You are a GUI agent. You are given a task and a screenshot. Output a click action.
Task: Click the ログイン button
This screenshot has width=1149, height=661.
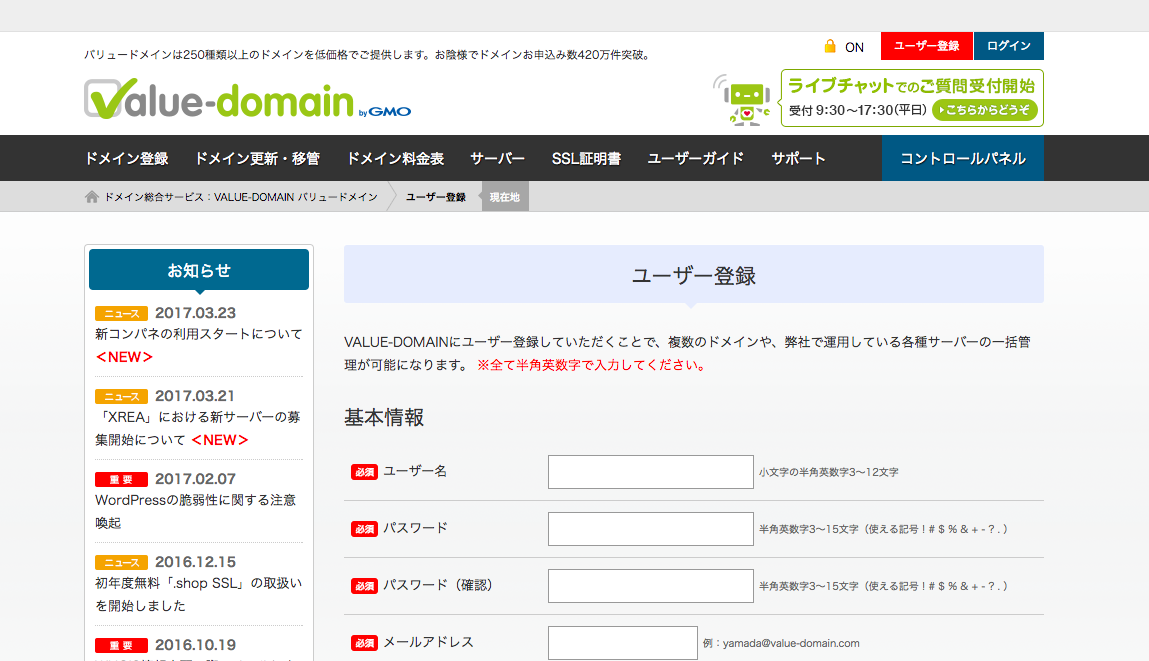(x=1009, y=46)
